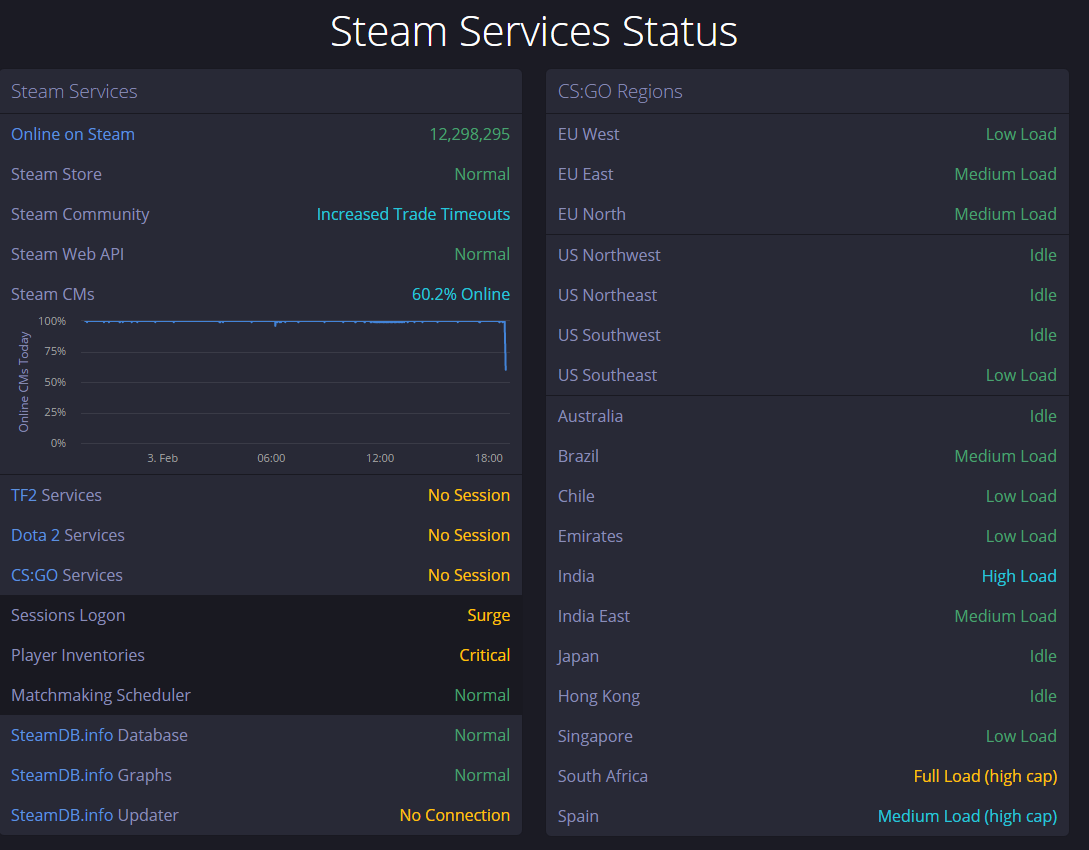Open the Dota 2 Services link

[68, 535]
